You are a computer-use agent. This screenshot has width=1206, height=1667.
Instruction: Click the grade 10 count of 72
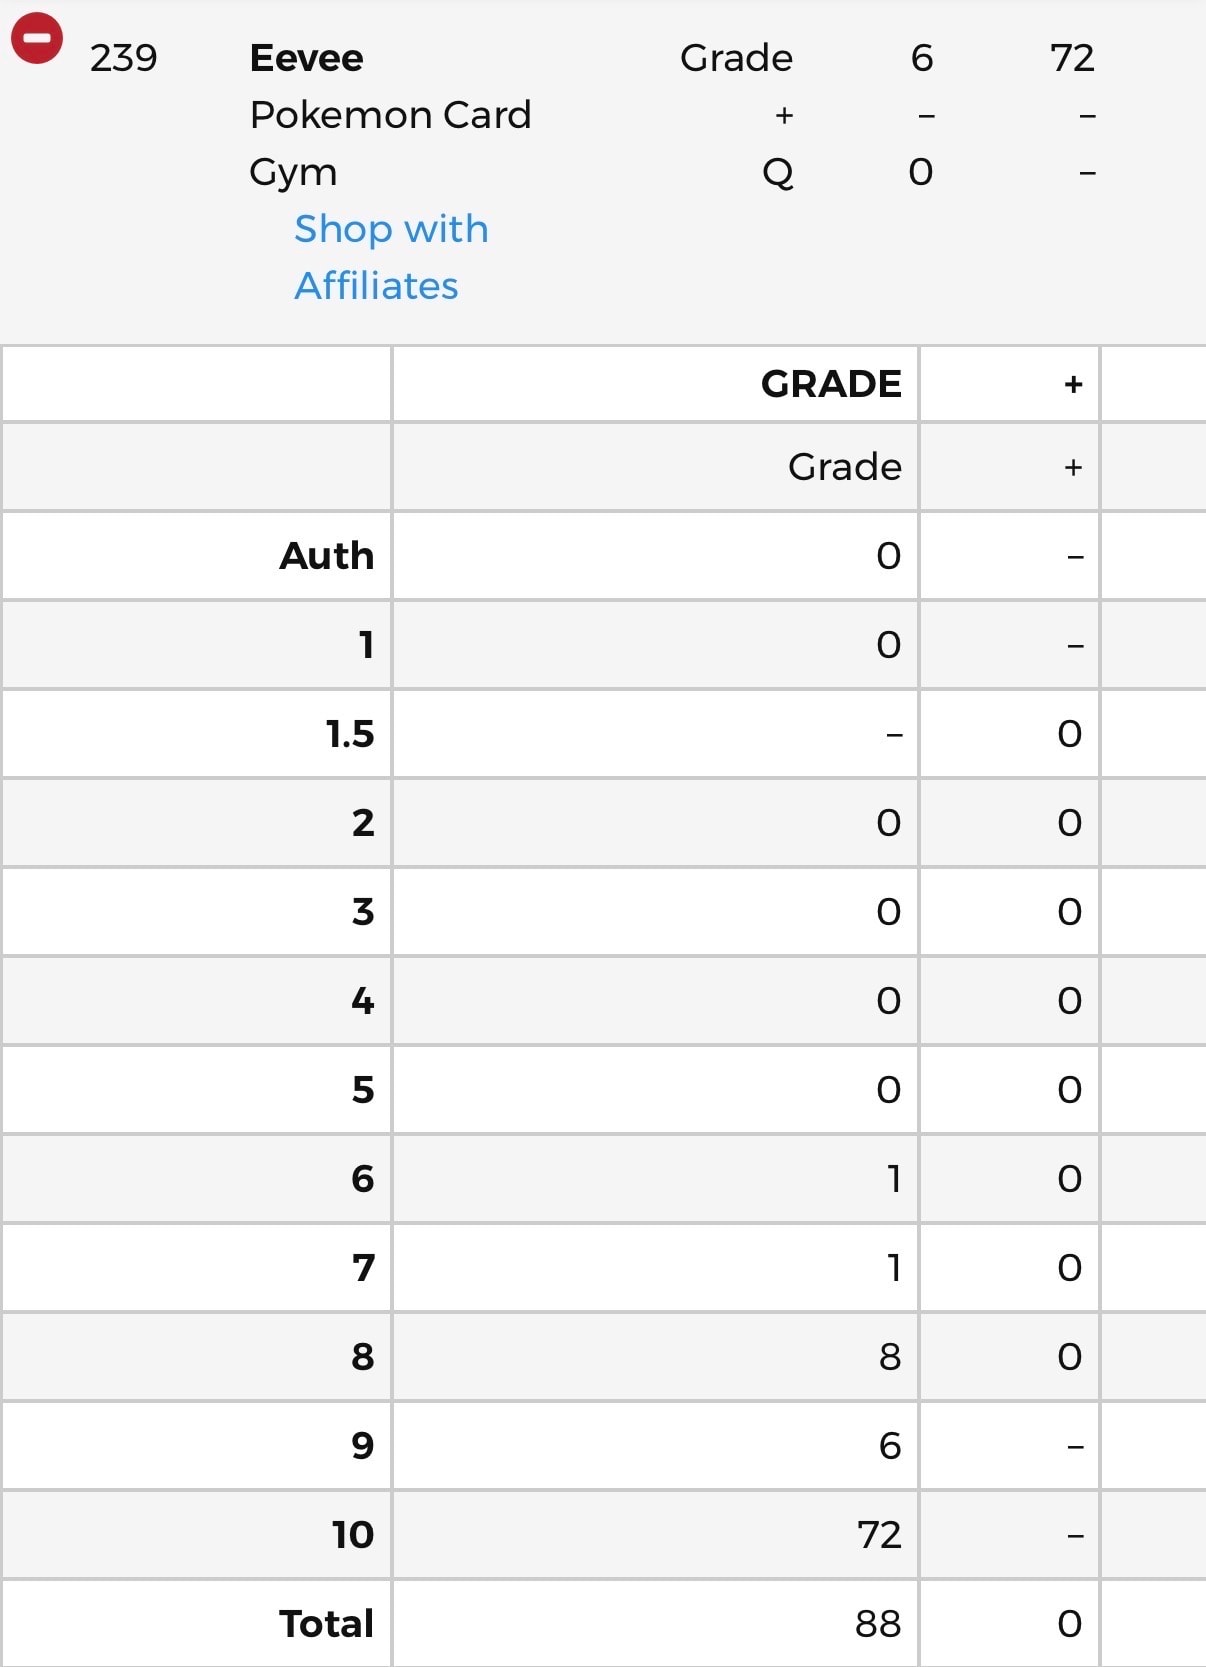coord(879,1534)
